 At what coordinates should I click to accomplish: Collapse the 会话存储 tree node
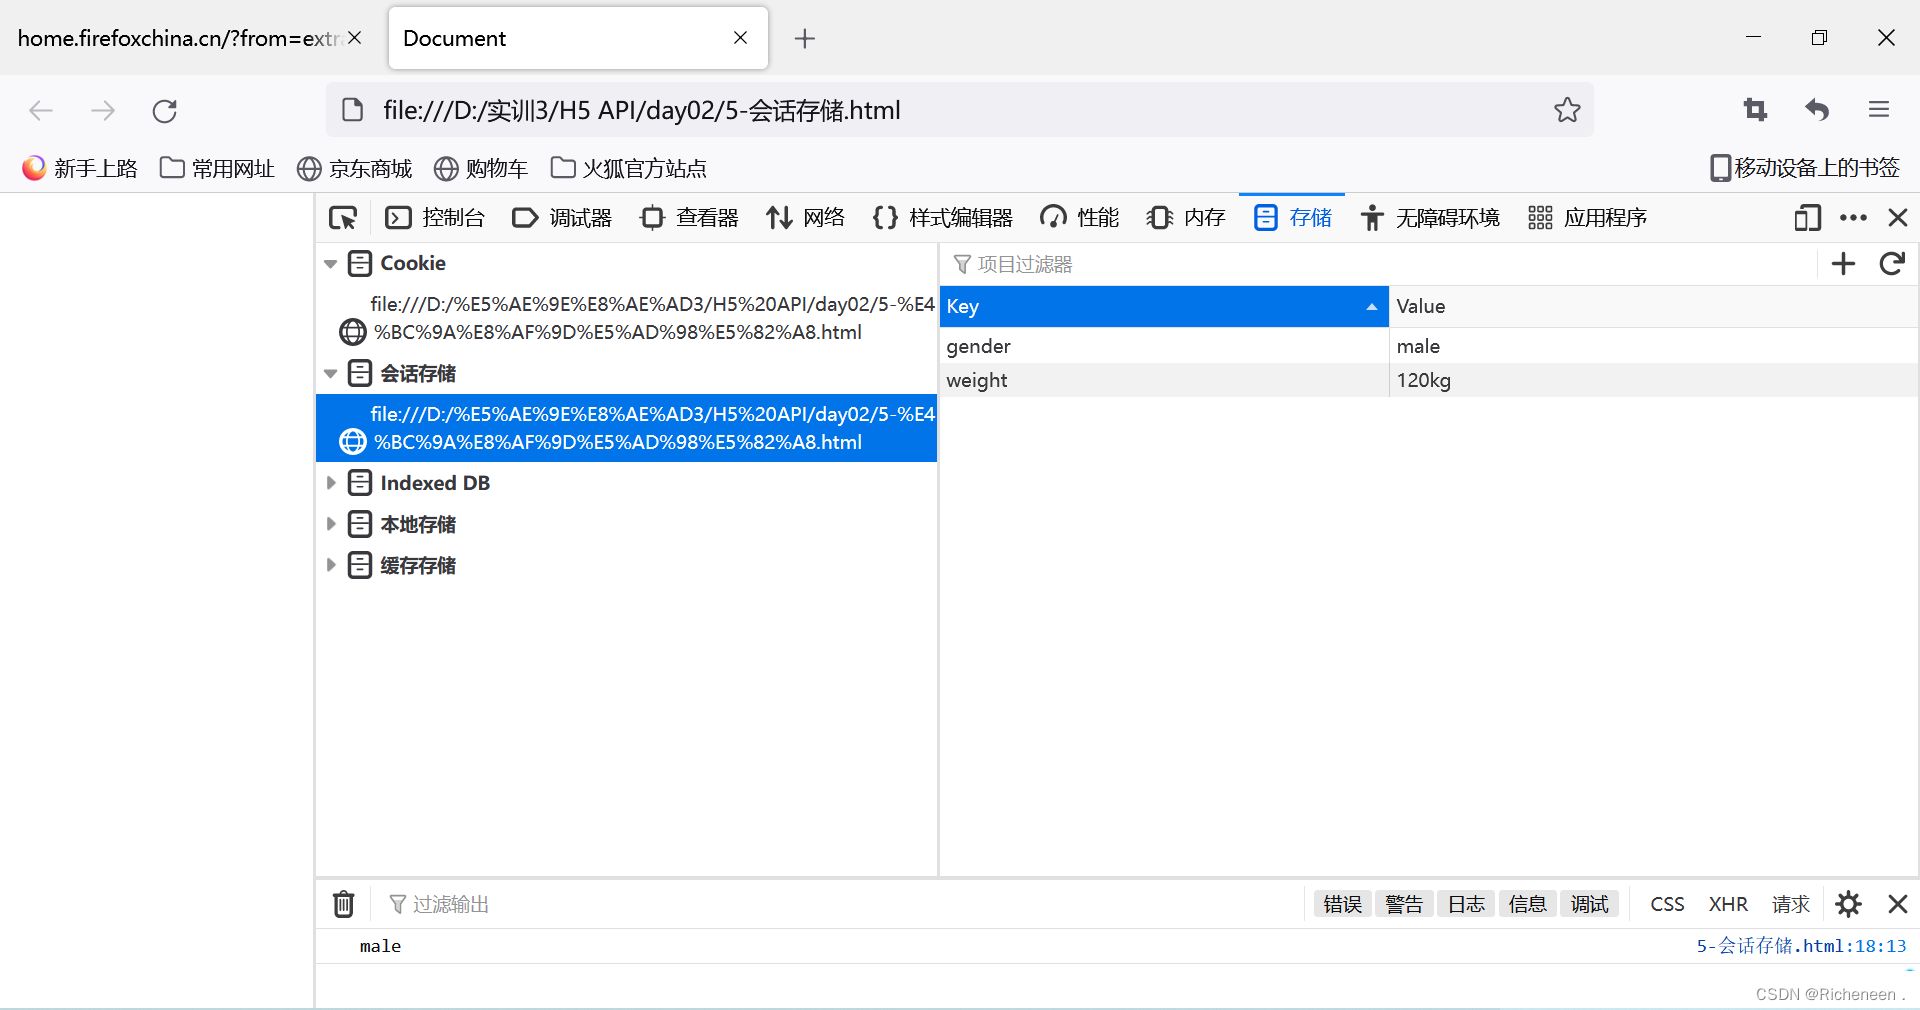tap(330, 374)
